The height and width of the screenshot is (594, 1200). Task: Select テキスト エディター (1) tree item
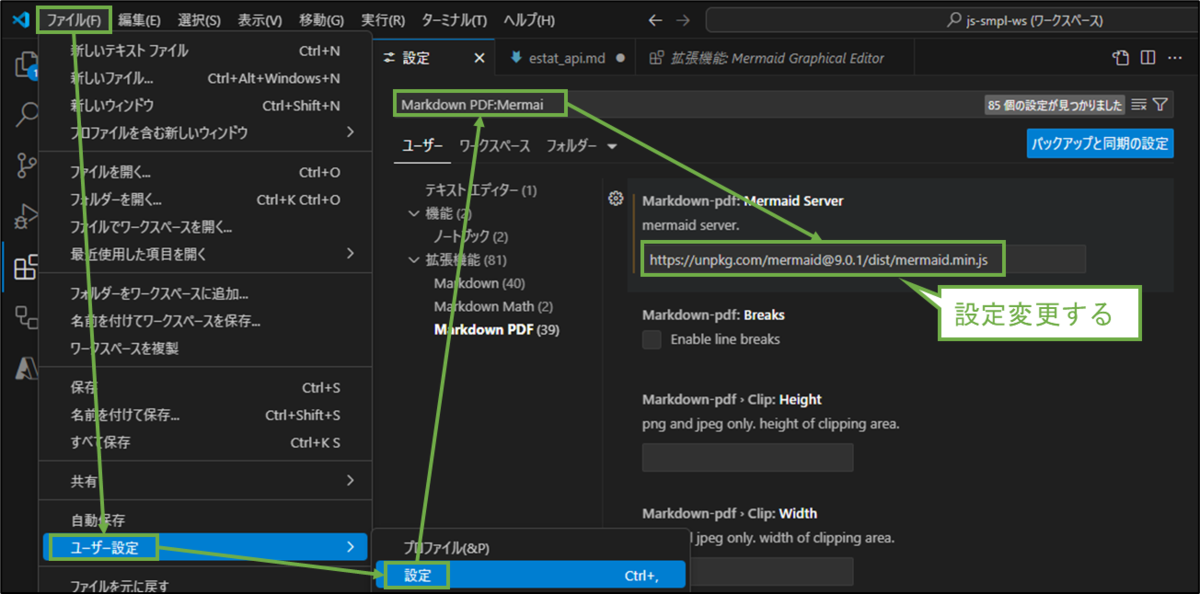[x=481, y=190]
